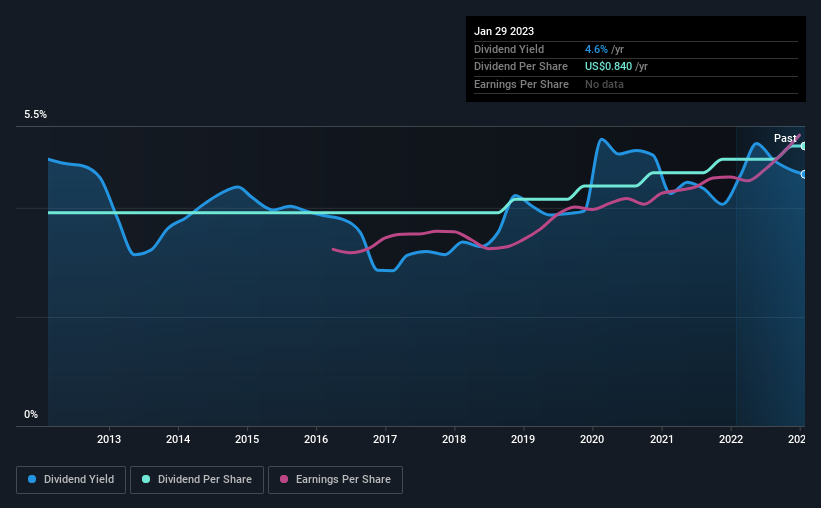
Task: Toggle the Dividend Per Share legend button
Action: (x=197, y=480)
